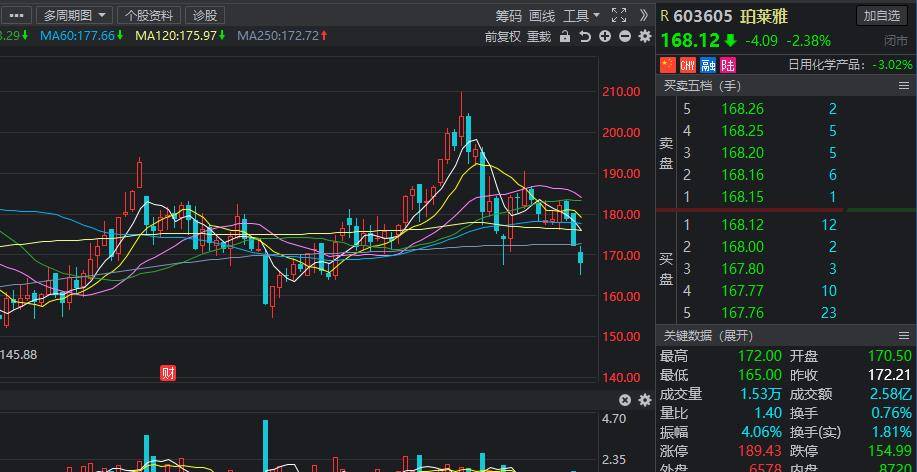The height and width of the screenshot is (472, 917).
Task: Click the double chevron to expand toolbar
Action: tap(643, 15)
